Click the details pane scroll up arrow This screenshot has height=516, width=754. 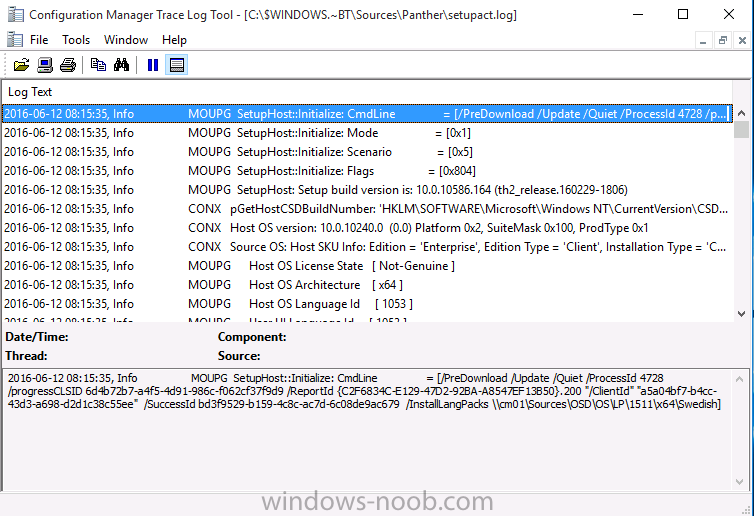(740, 379)
